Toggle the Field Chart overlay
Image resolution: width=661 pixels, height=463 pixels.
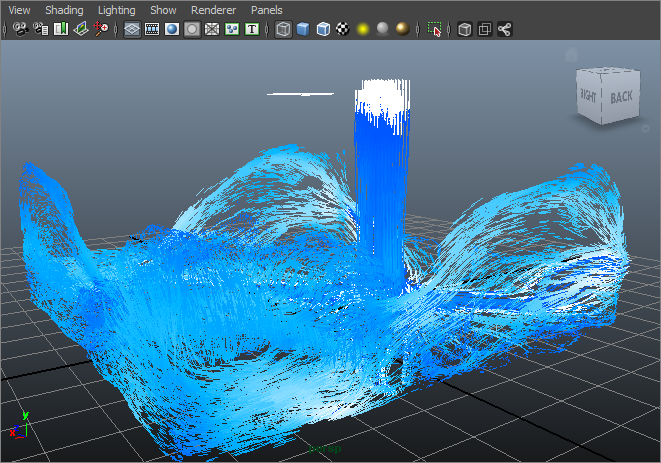click(x=212, y=29)
